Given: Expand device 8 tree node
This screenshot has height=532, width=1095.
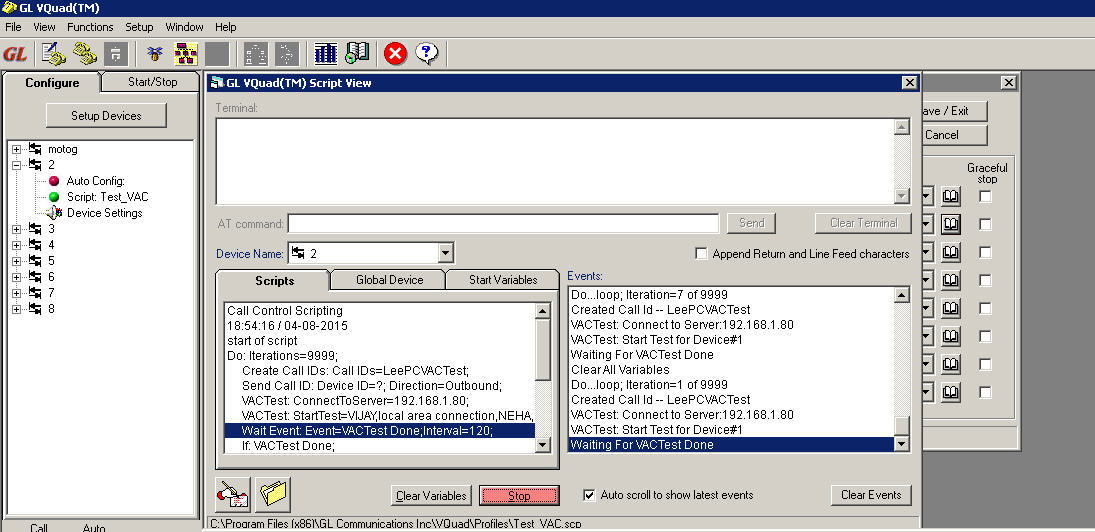Looking at the screenshot, I should (x=17, y=309).
